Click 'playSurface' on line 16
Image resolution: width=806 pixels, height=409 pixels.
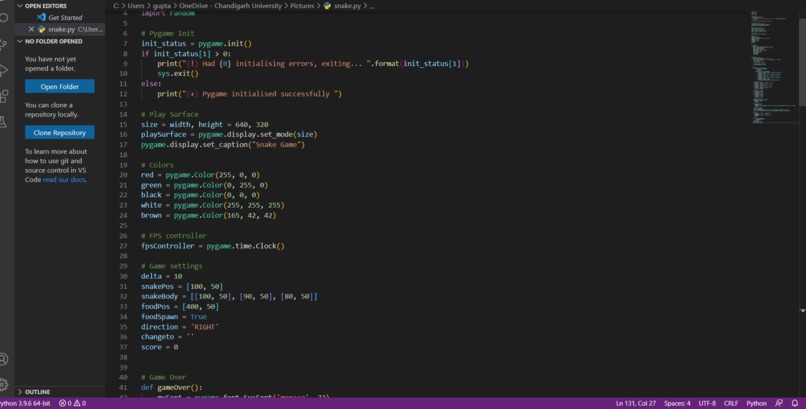coord(163,134)
